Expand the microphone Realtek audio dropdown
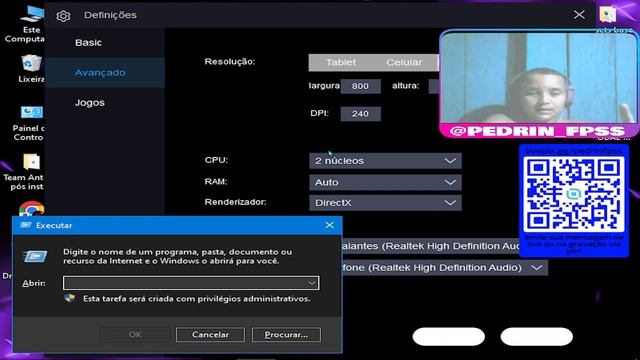640x360 pixels. click(x=445, y=268)
